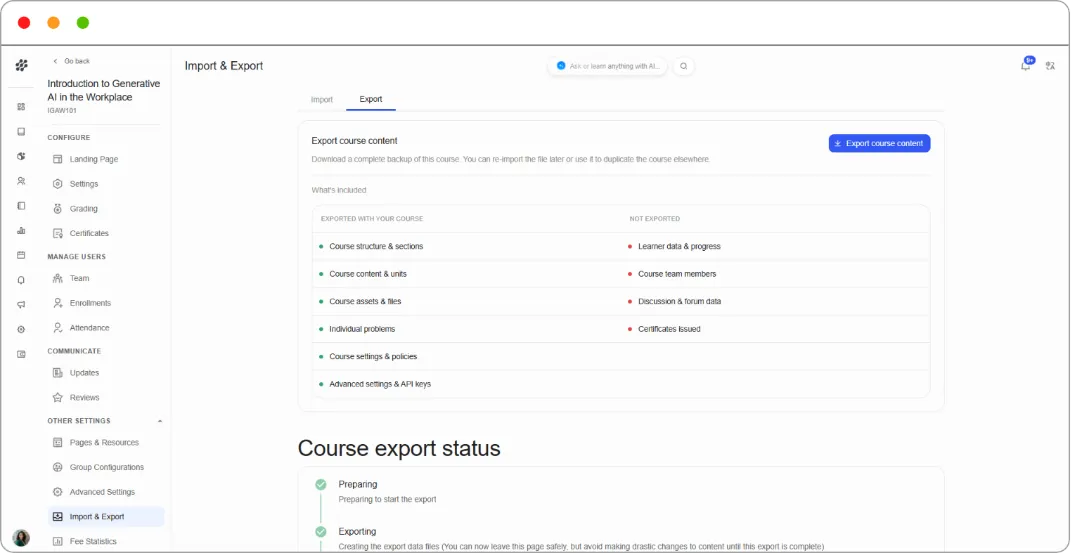Click the course code IGAW101

tap(60, 110)
